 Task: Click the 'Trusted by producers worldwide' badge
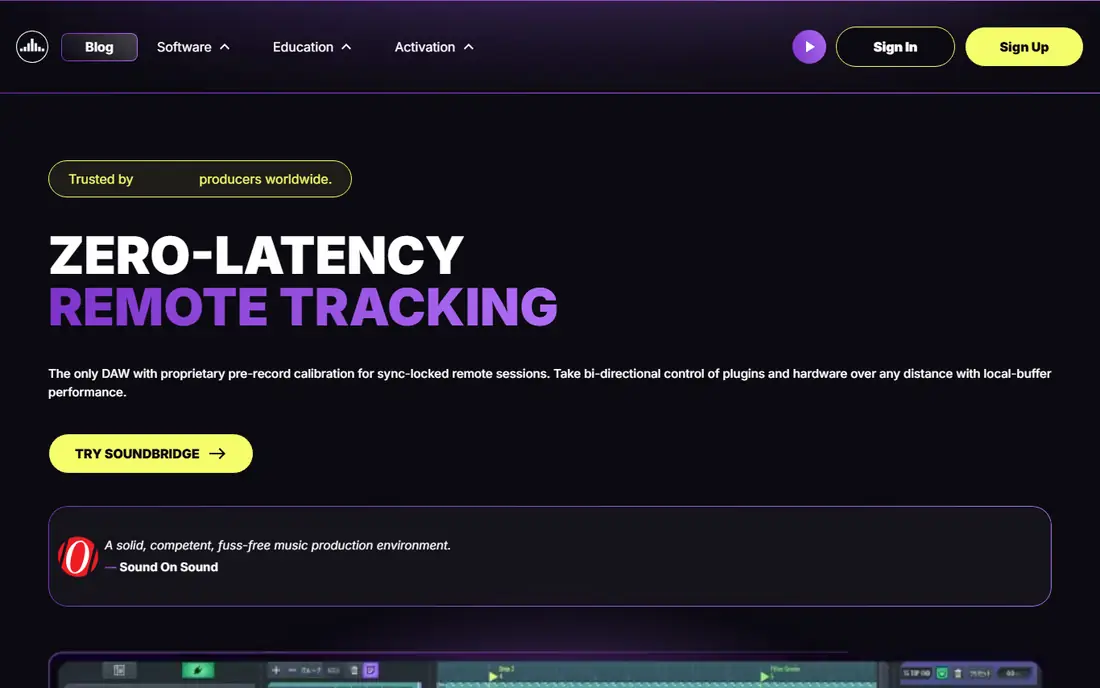(x=200, y=179)
